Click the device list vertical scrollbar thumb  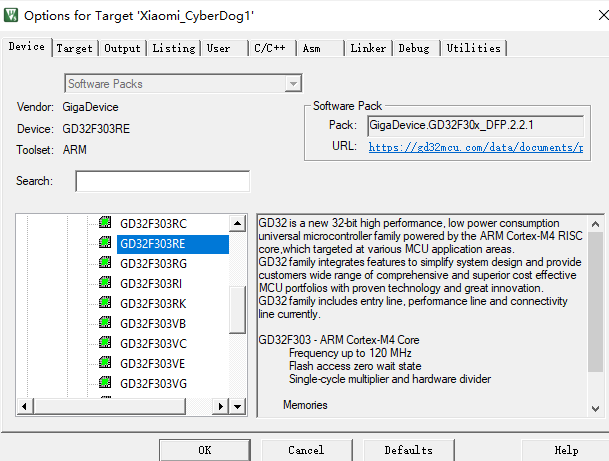237,310
